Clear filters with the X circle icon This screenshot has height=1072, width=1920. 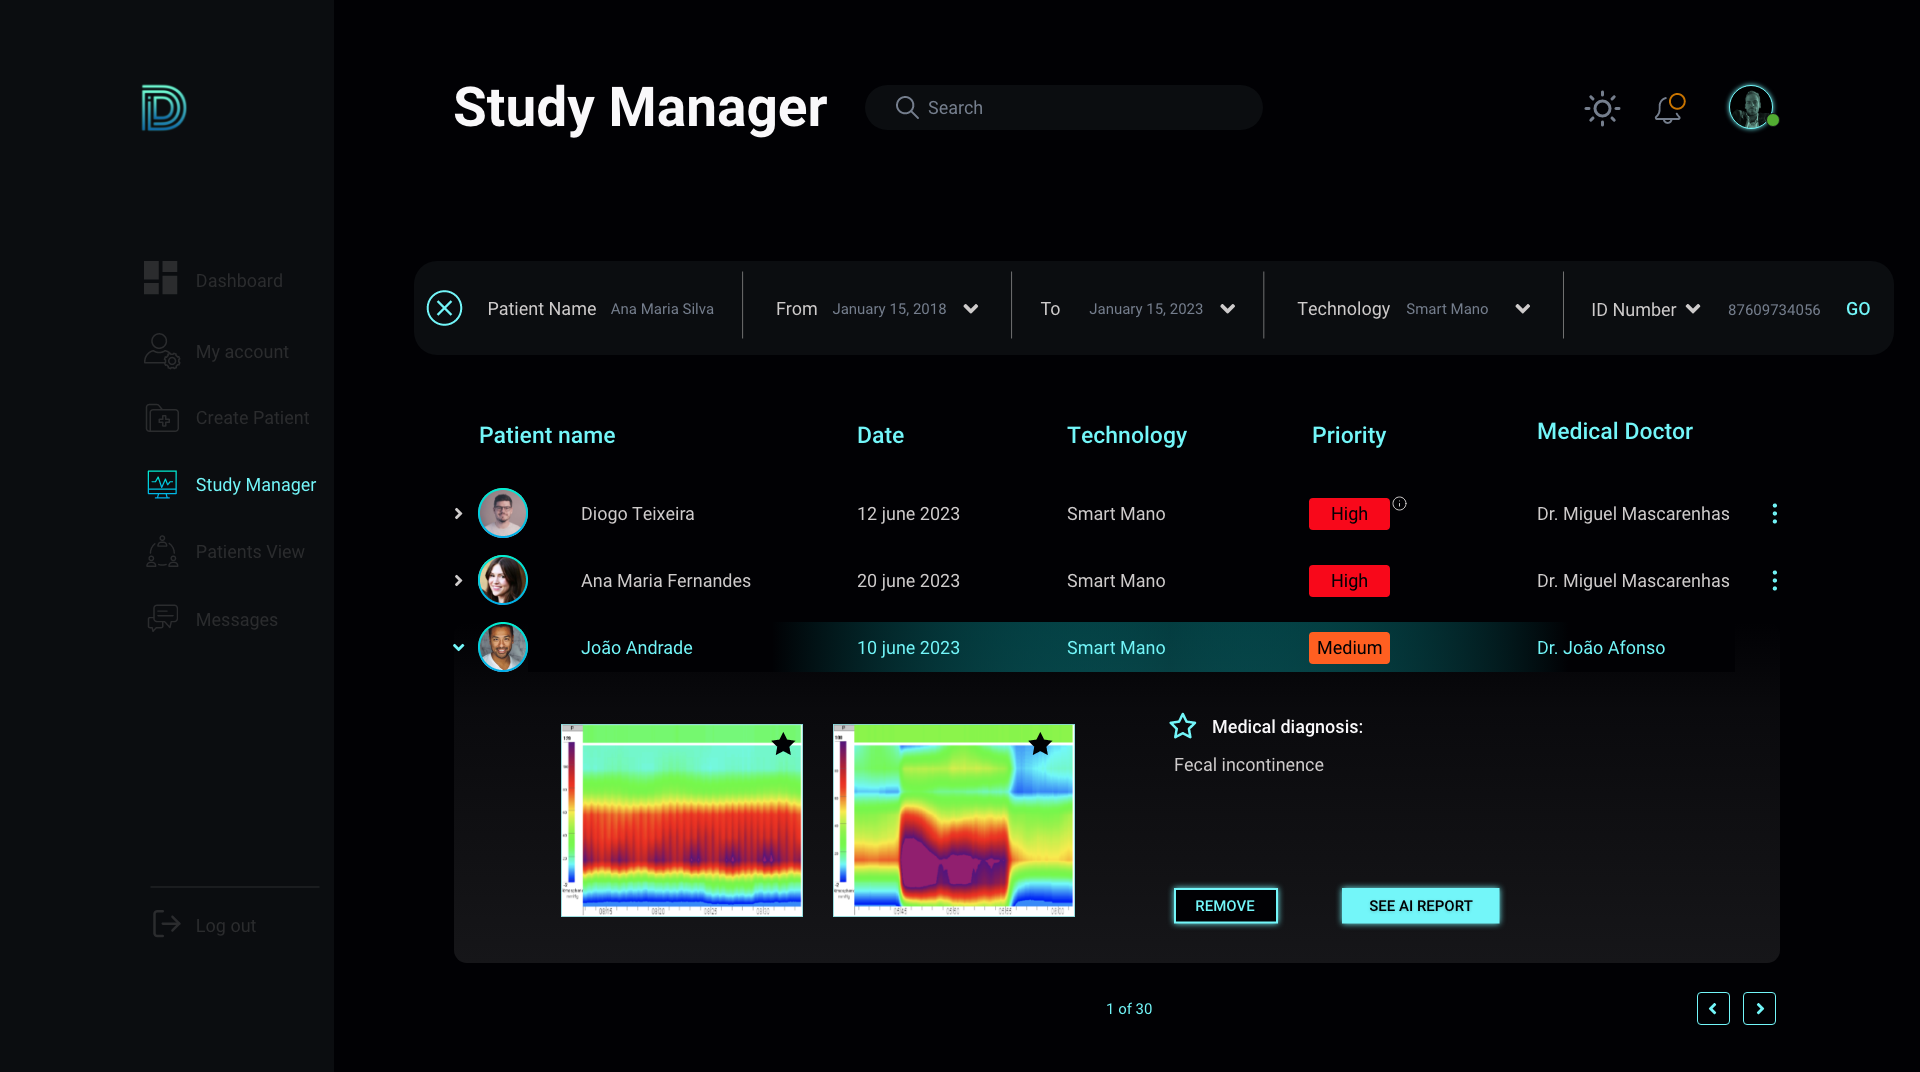[x=444, y=308]
